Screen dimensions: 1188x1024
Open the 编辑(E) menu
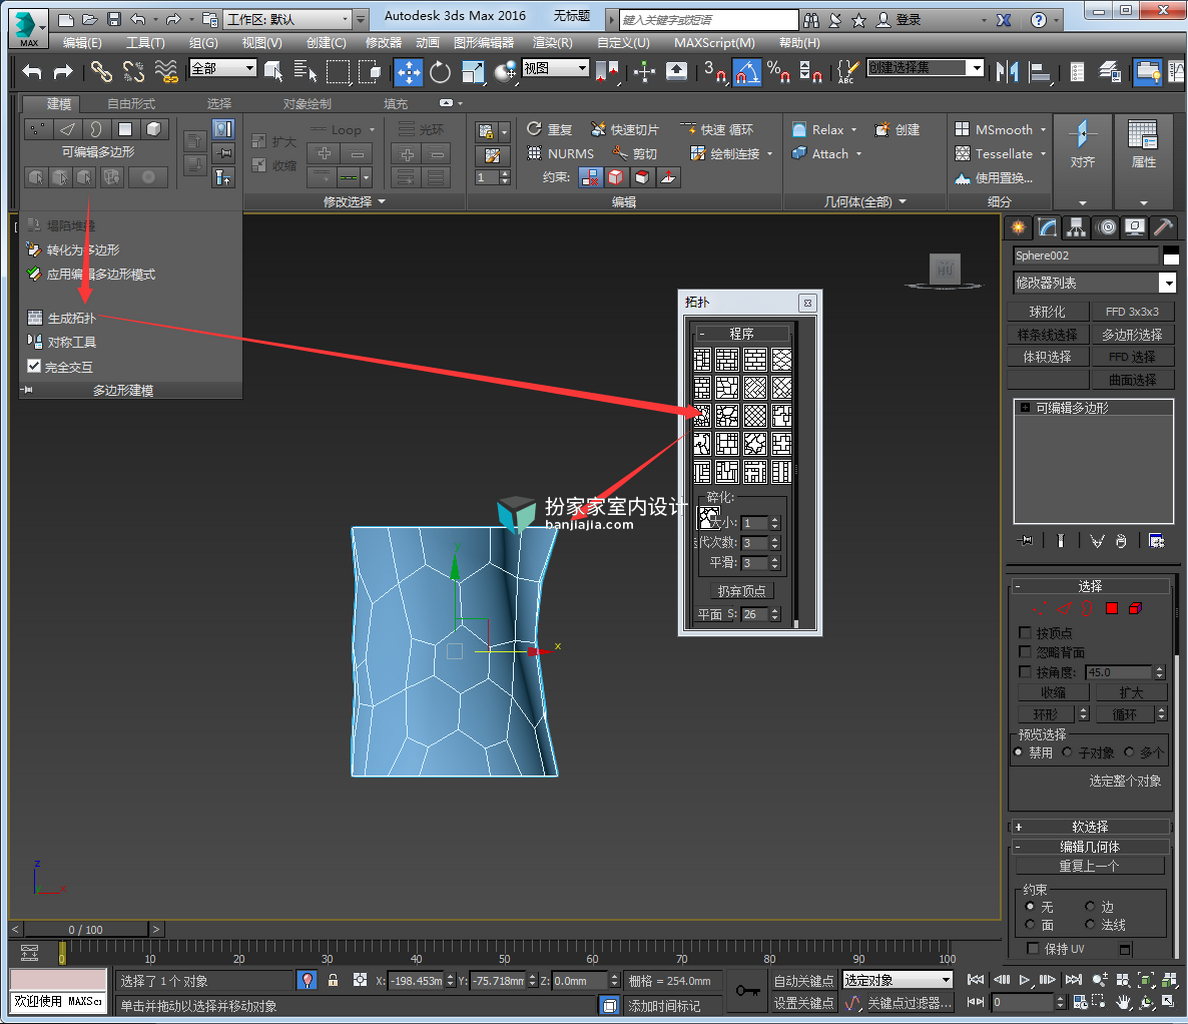pyautogui.click(x=82, y=42)
